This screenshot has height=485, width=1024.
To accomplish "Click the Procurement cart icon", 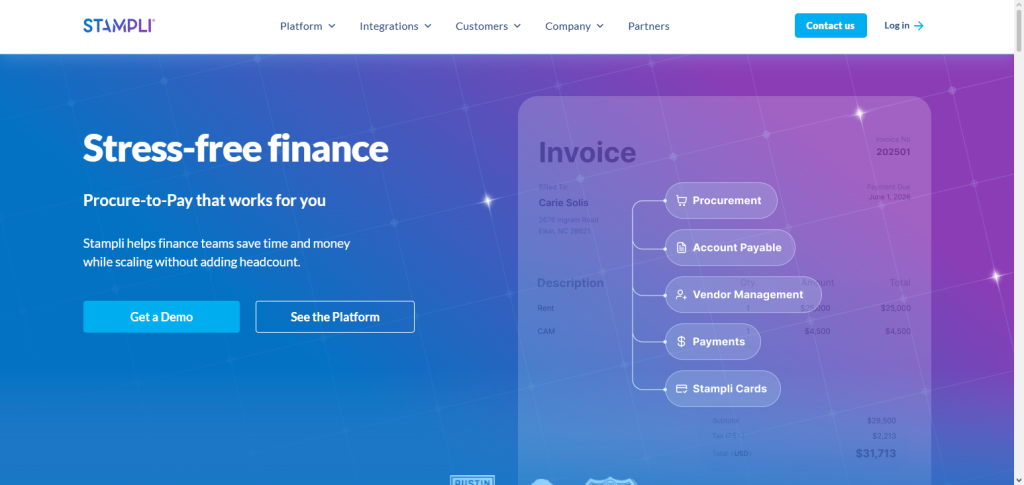I will point(681,201).
